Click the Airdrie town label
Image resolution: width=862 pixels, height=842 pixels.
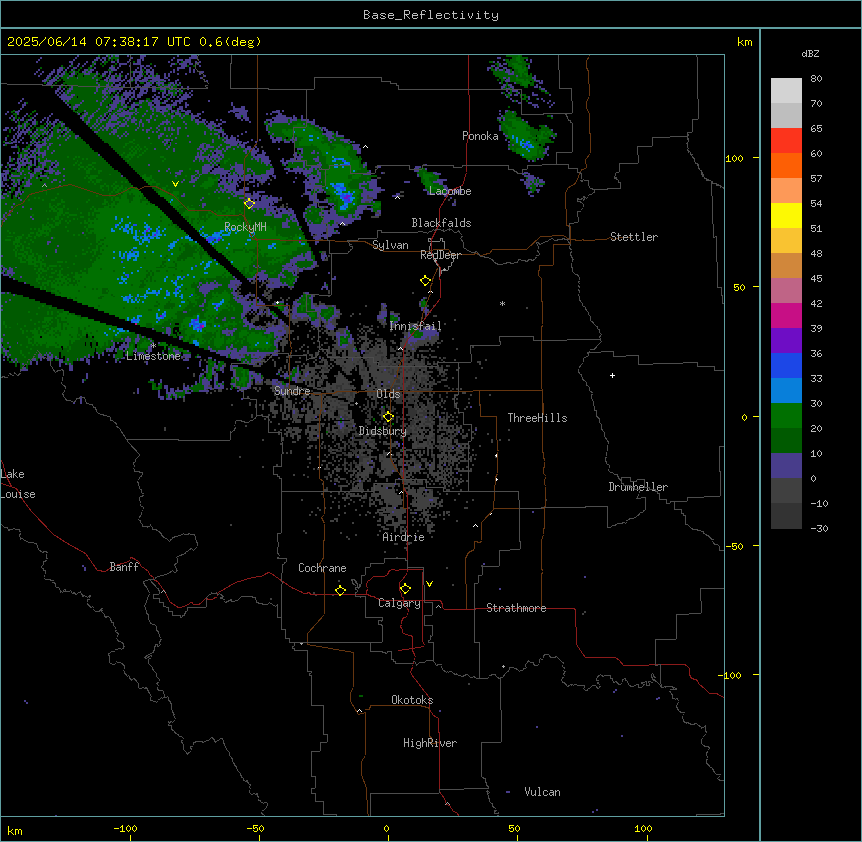point(403,537)
